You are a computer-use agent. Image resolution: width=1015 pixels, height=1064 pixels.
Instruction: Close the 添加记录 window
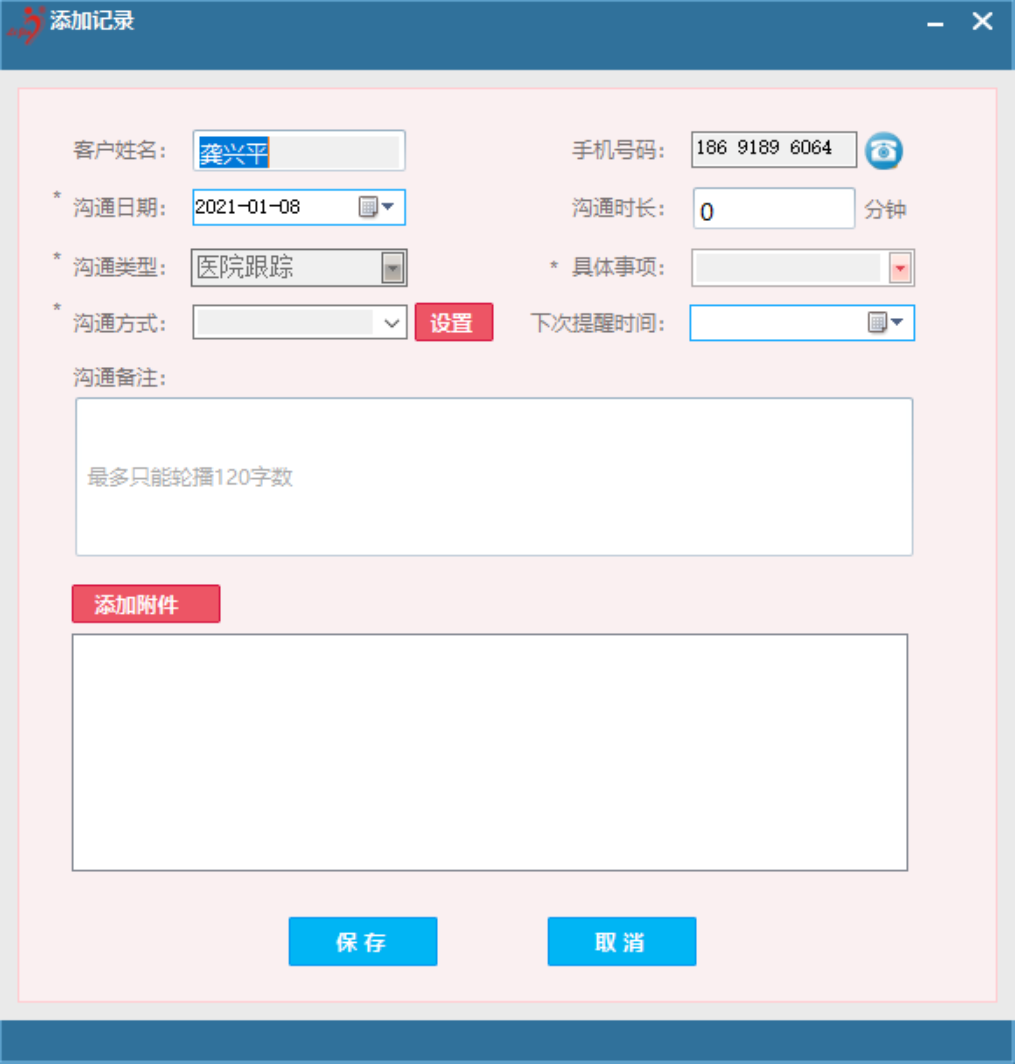[x=982, y=22]
